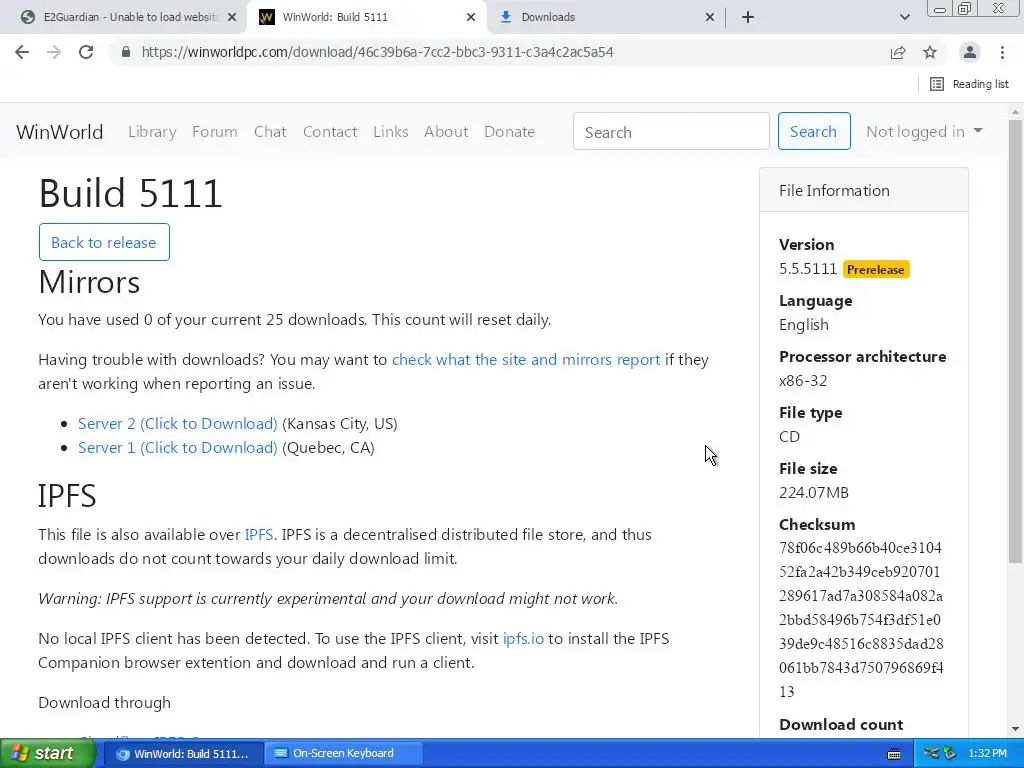Click the vertical scrollbar thumb
The height and width of the screenshot is (768, 1024).
(x=1016, y=341)
